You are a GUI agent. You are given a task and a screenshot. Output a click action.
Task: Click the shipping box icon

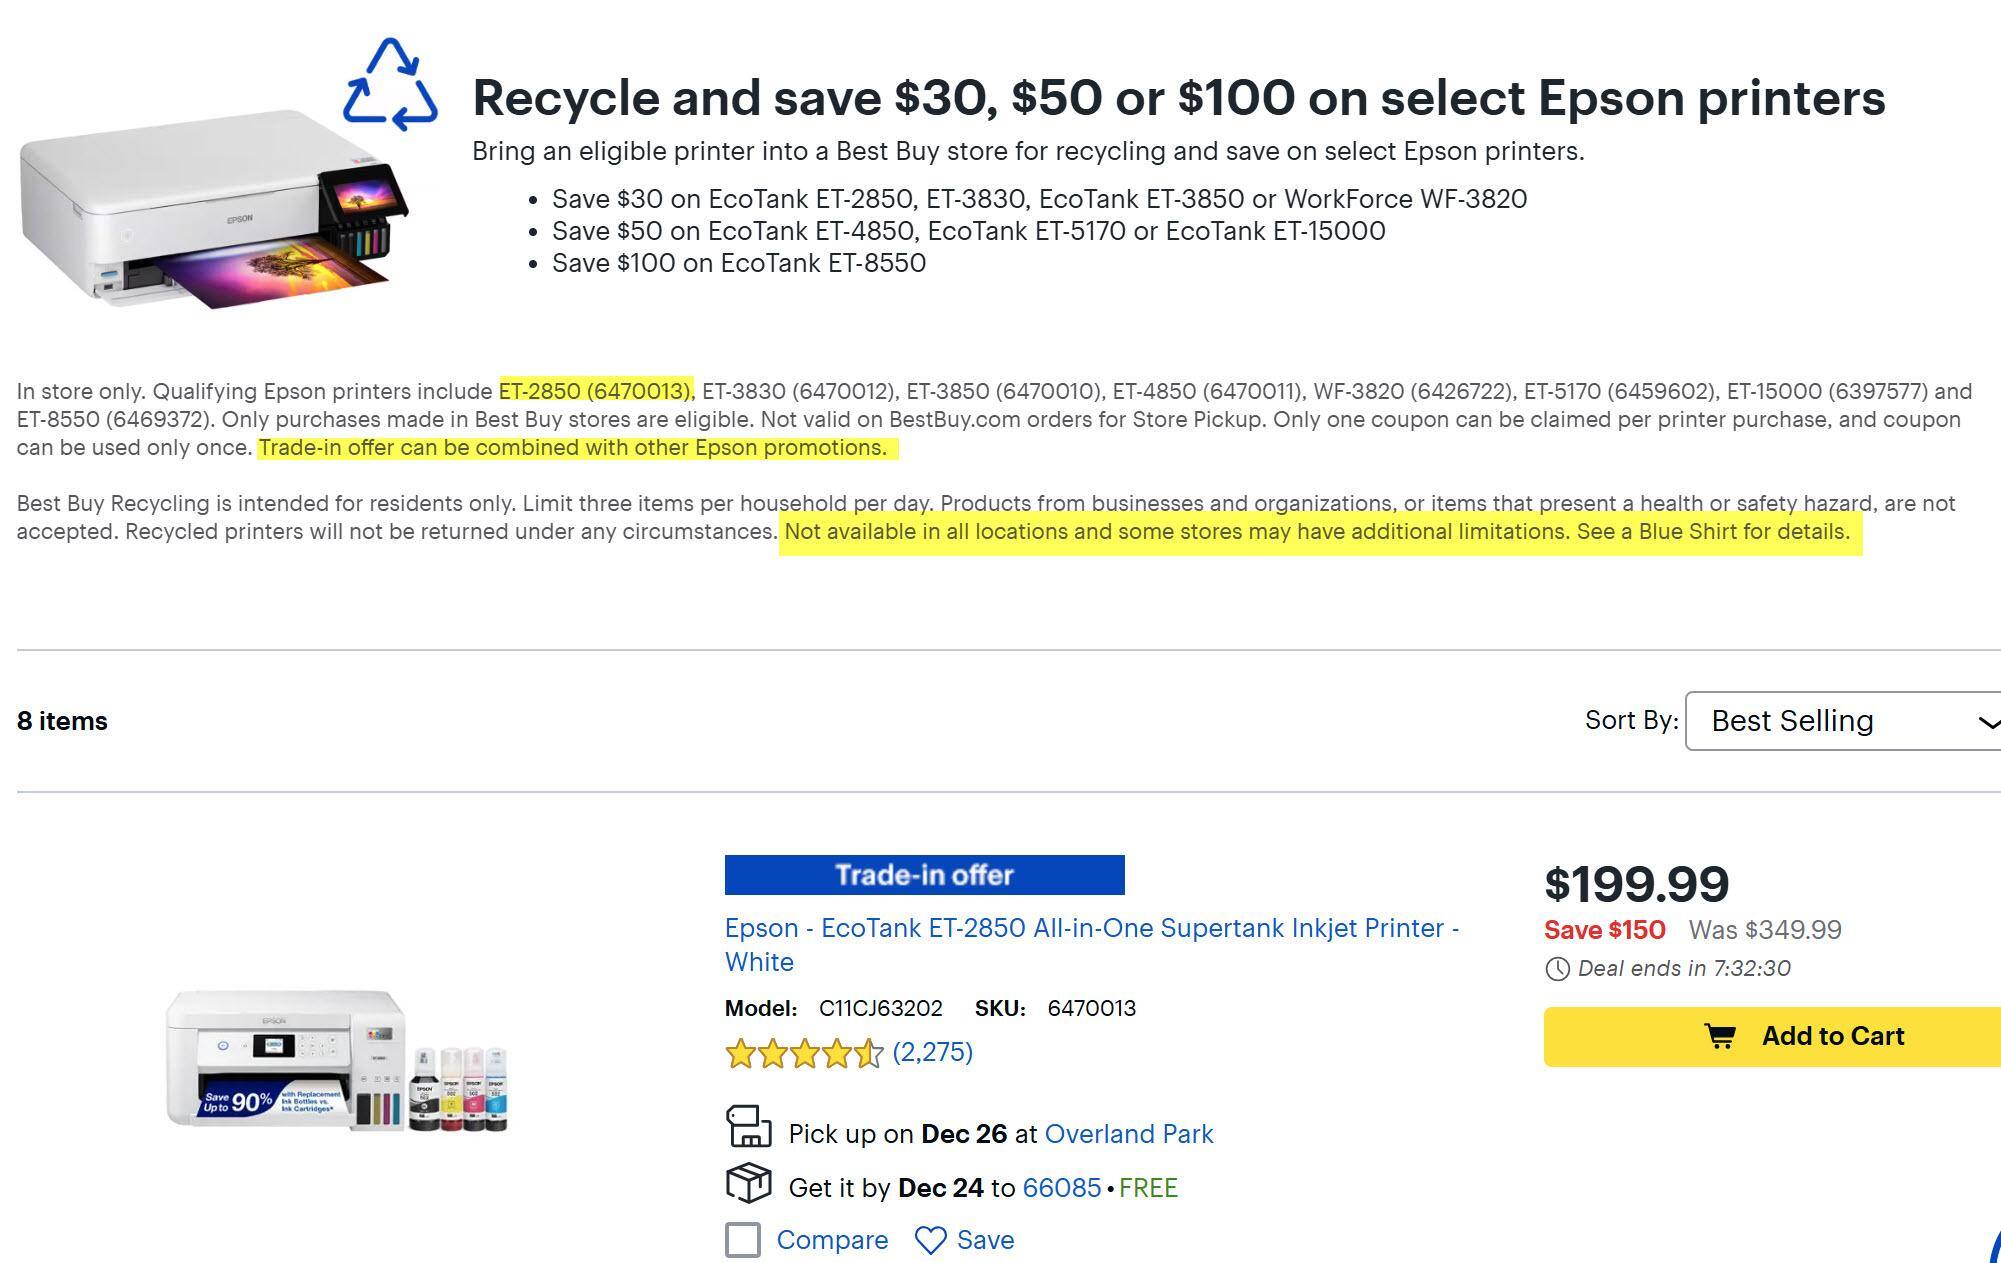(748, 1184)
